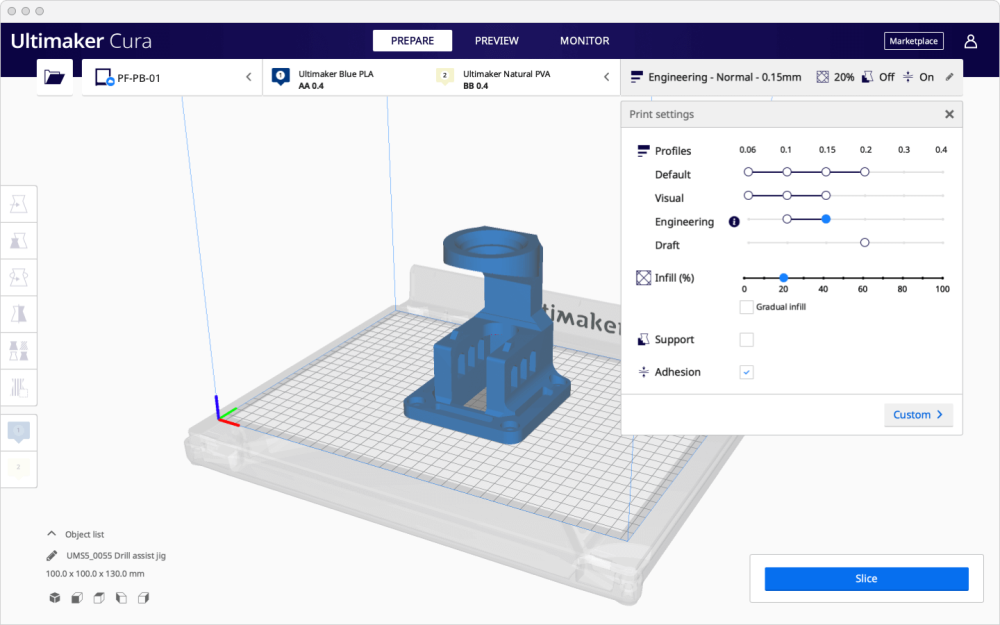Select Visual profile at 0.15 layer height
The width and height of the screenshot is (1000, 625).
[x=826, y=196]
